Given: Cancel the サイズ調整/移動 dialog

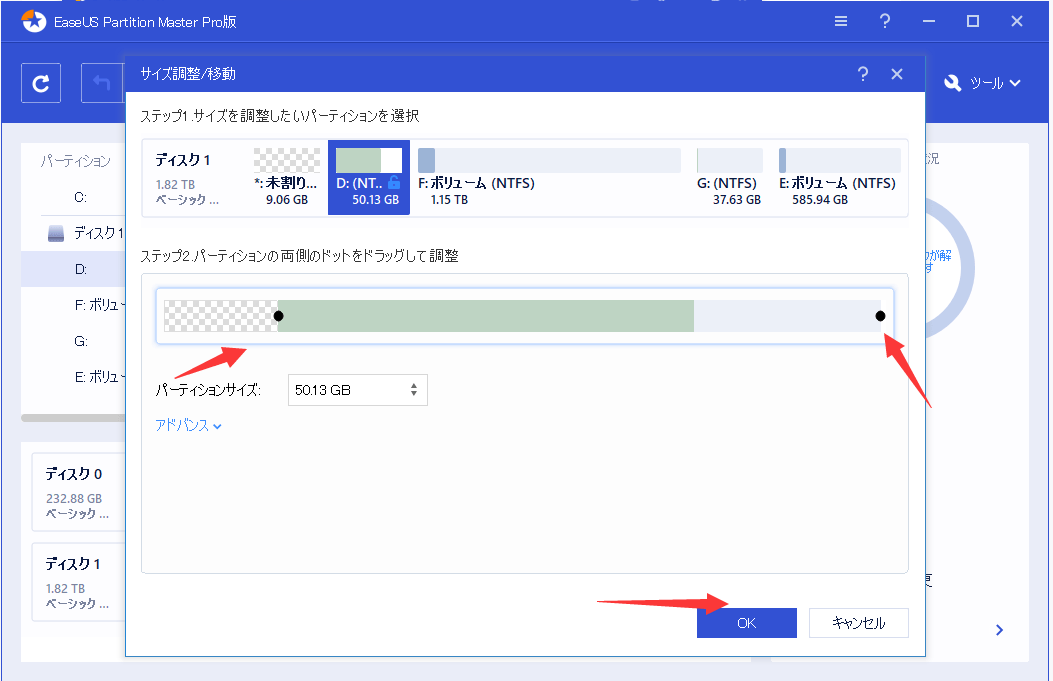Looking at the screenshot, I should click(859, 622).
